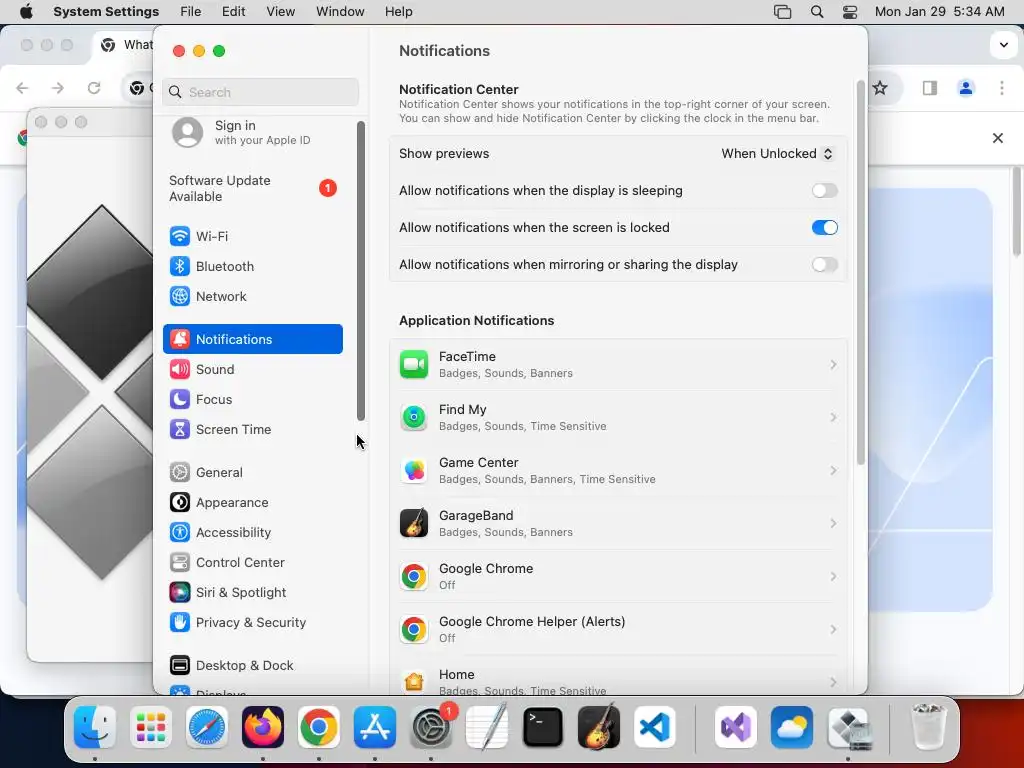Open the File menu

pos(191,12)
